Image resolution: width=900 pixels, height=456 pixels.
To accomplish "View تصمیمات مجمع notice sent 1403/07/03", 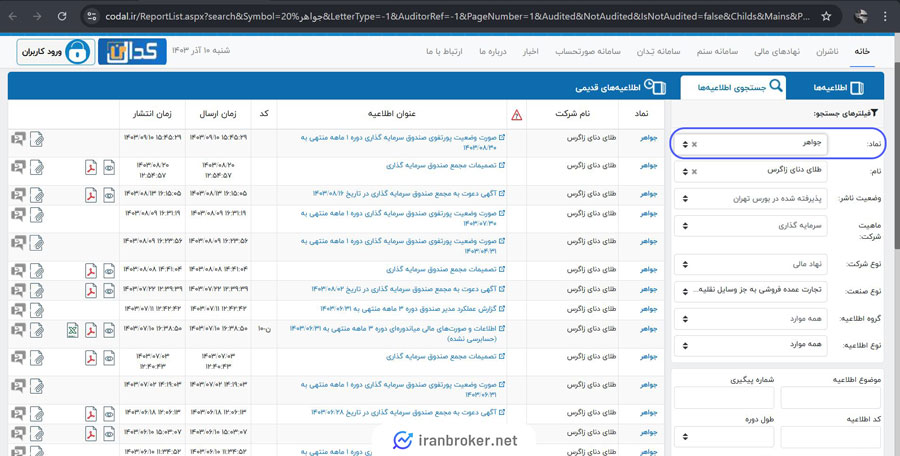I will (x=109, y=358).
